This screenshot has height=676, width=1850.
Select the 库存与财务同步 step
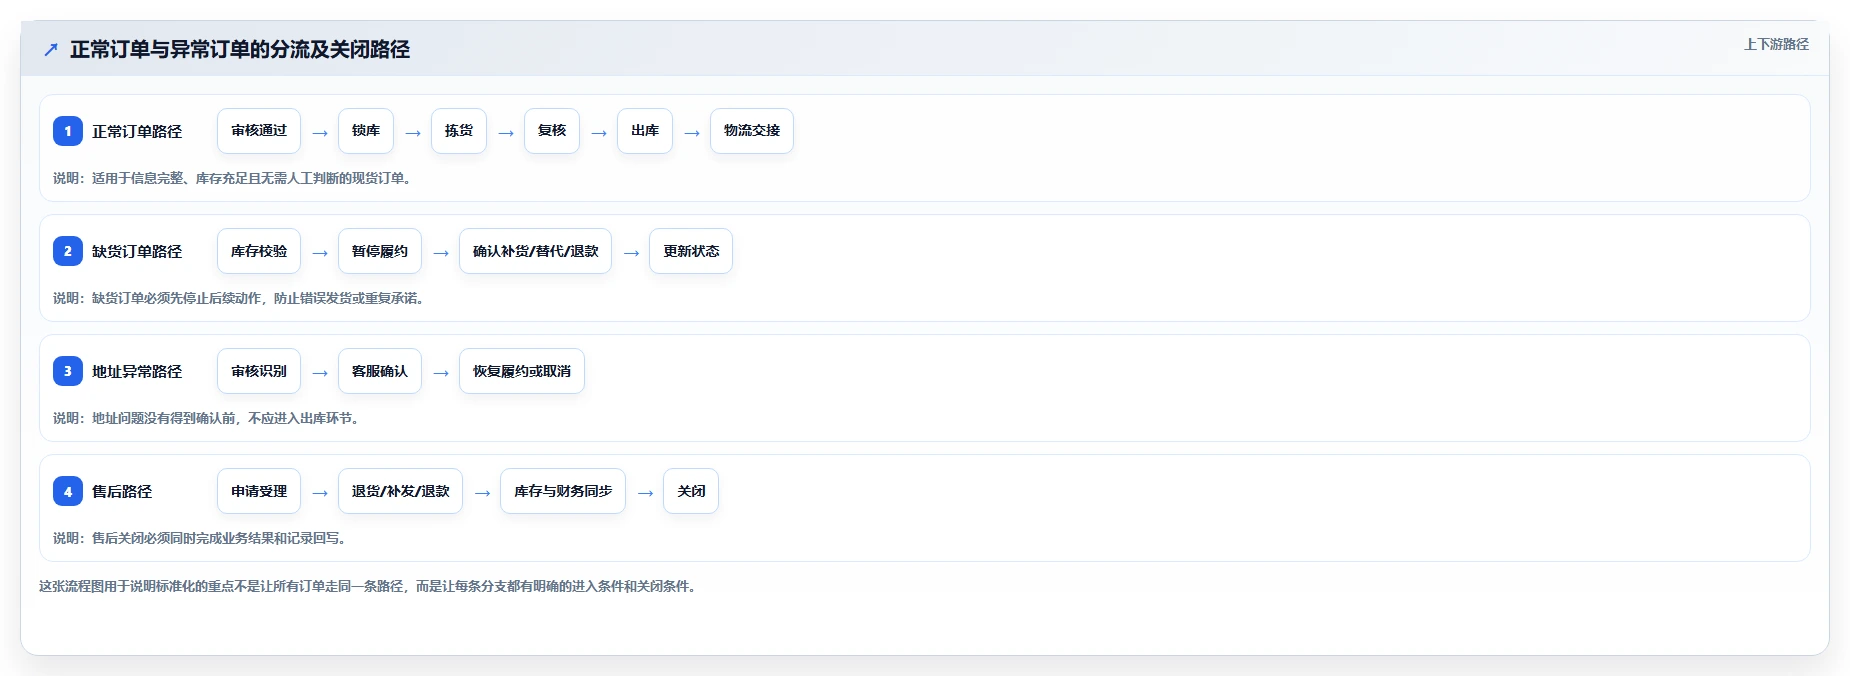point(563,491)
